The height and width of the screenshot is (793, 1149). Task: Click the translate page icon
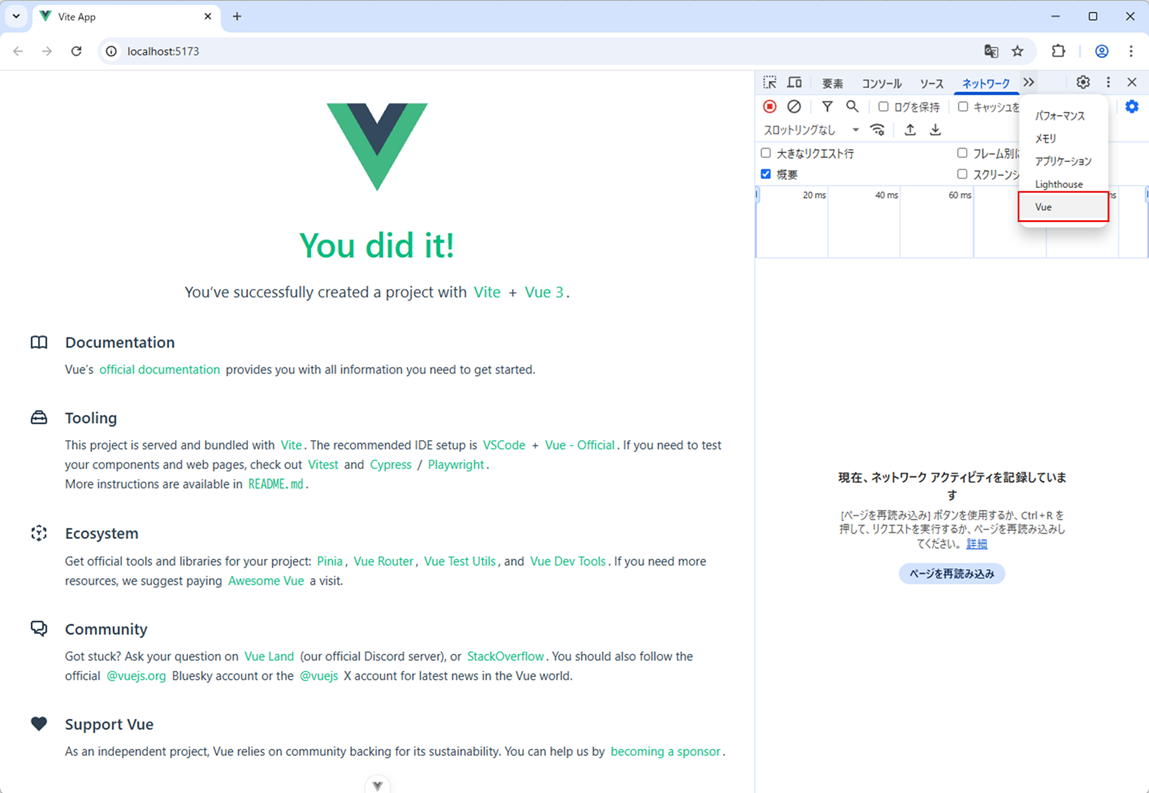(x=991, y=51)
